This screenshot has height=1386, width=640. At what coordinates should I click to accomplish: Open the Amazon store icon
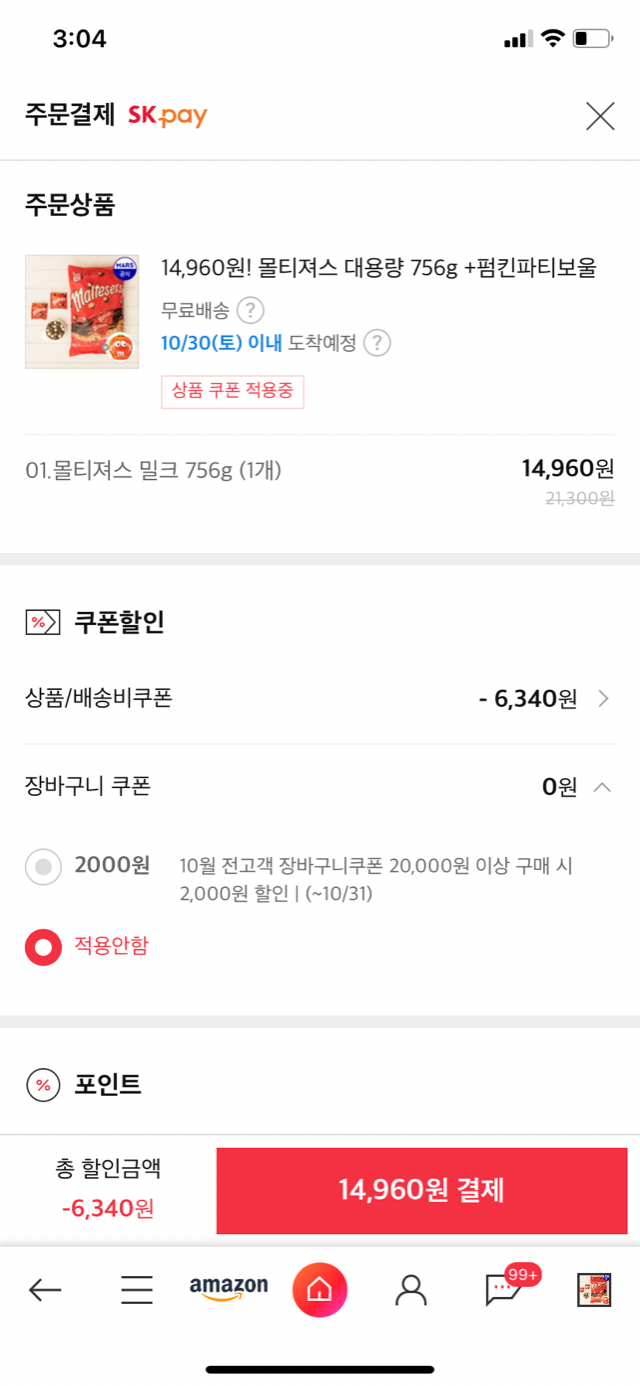point(229,1289)
